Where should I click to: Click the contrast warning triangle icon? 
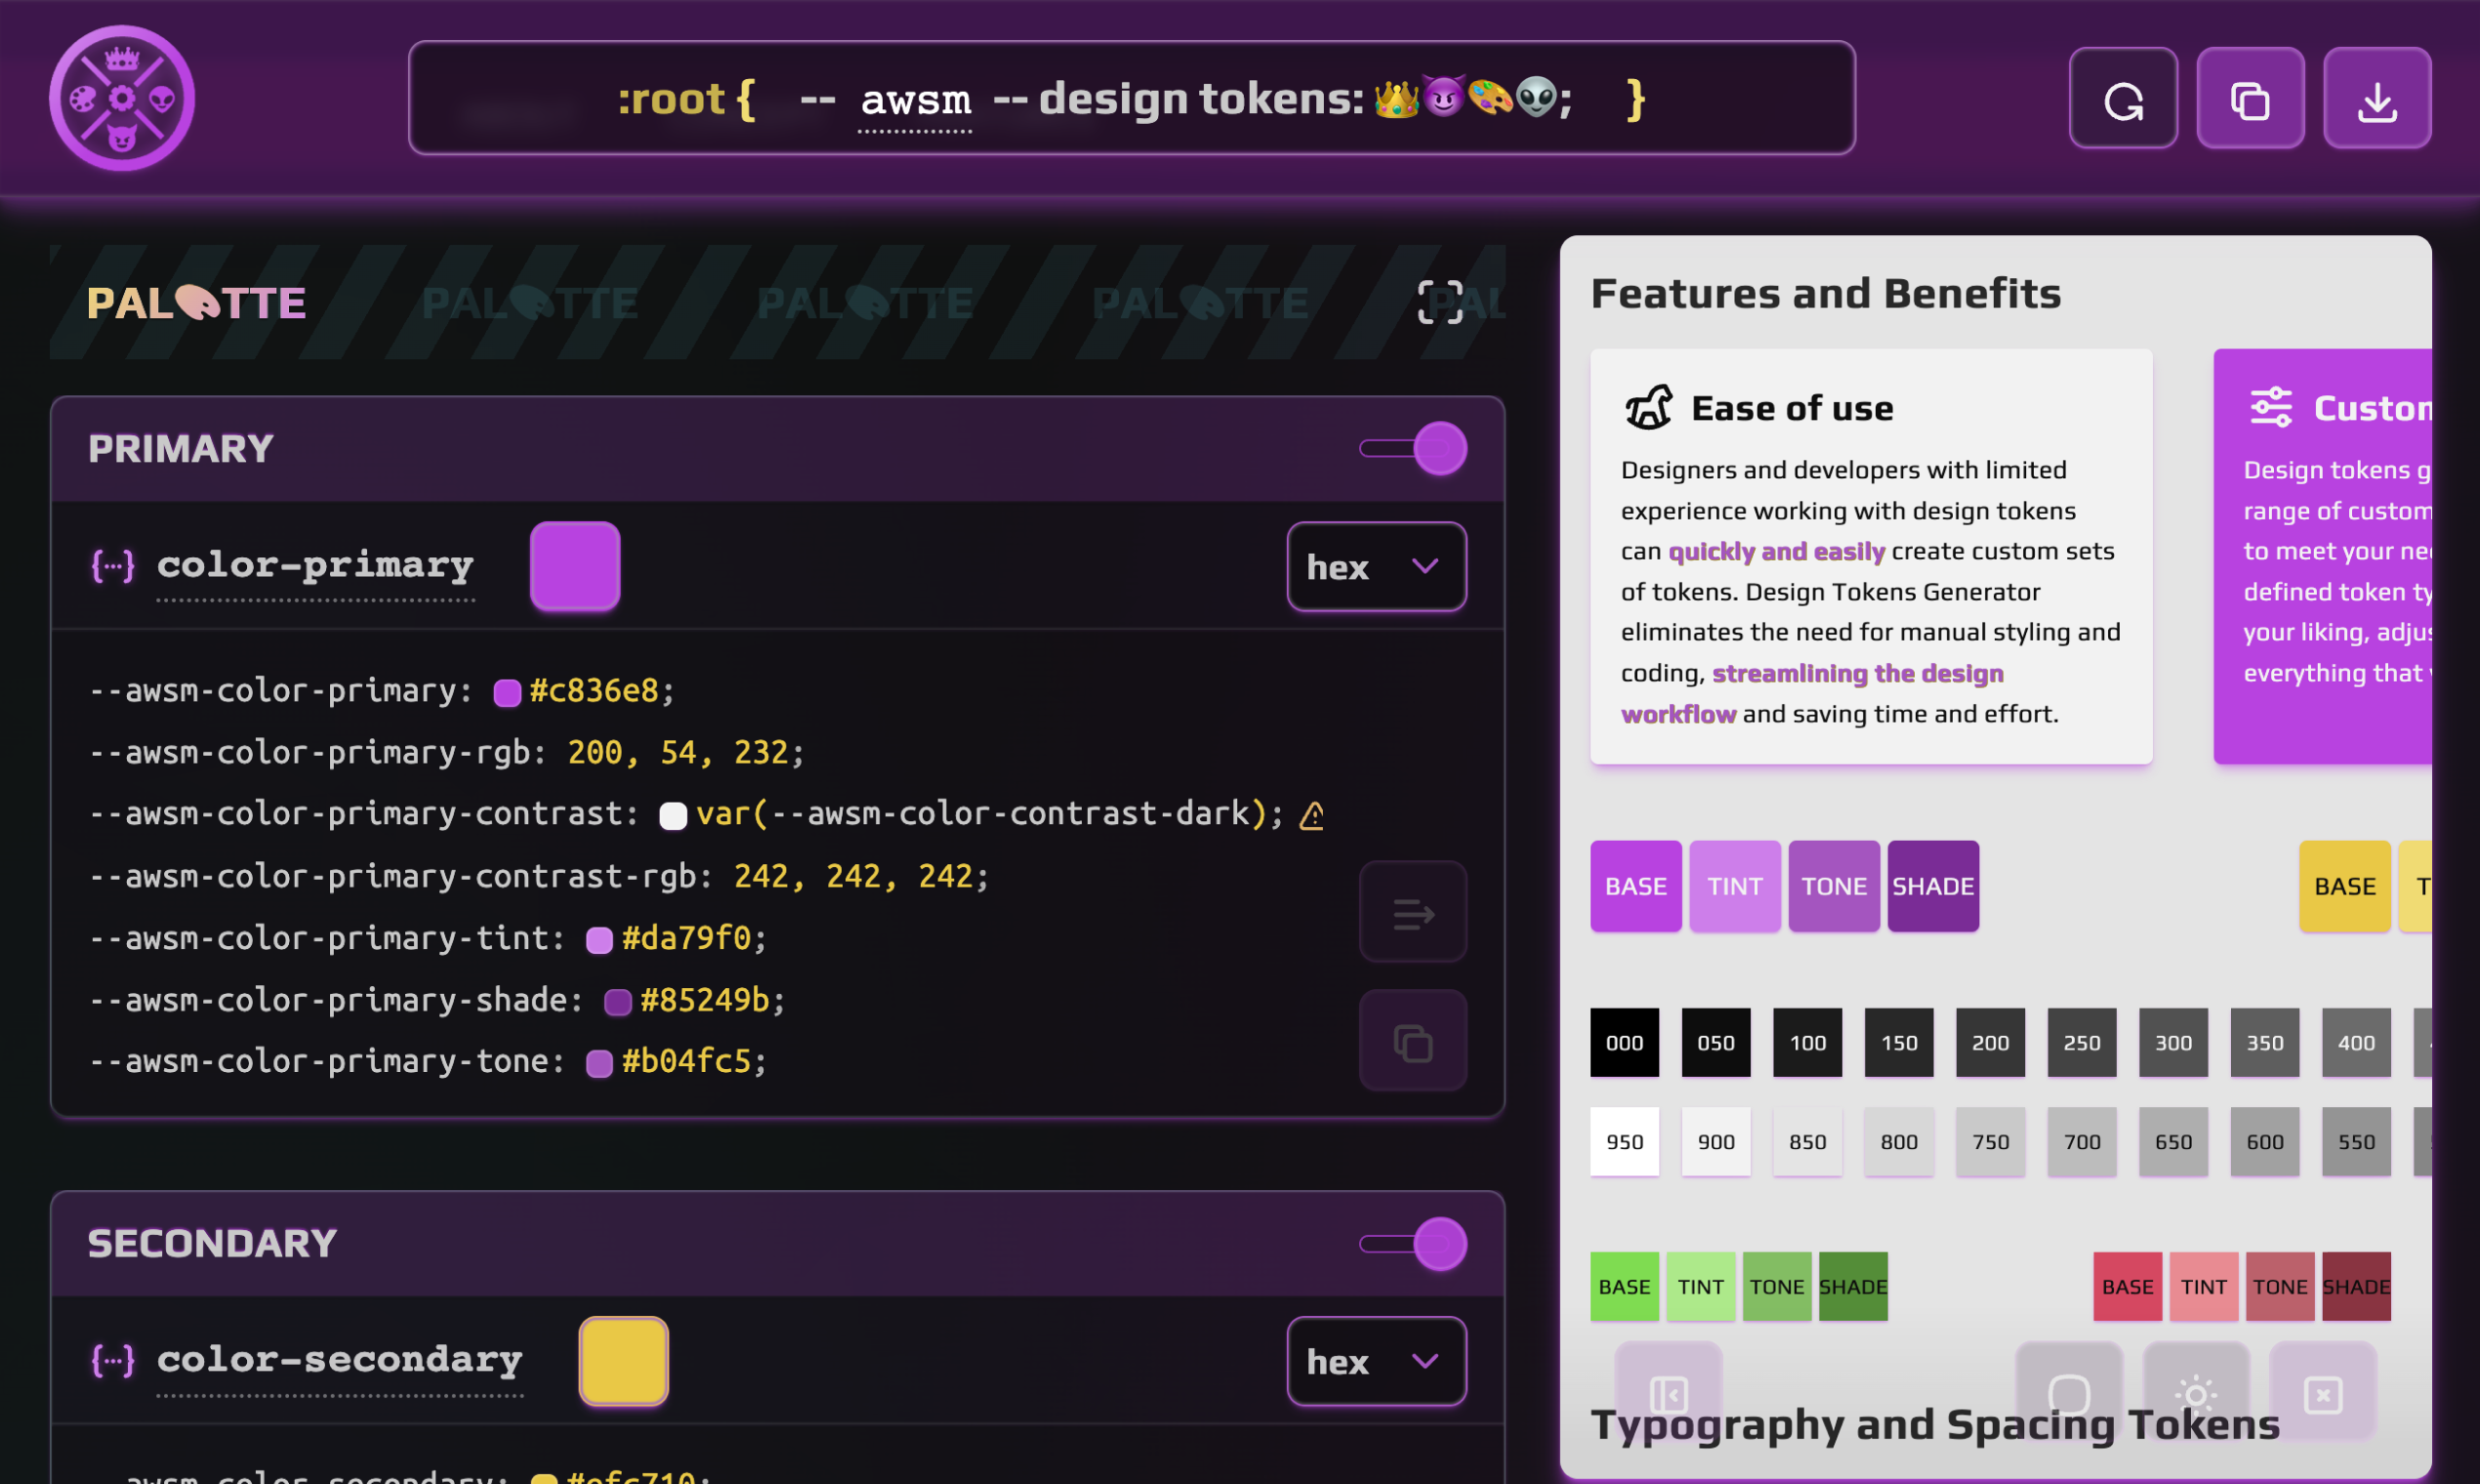[1311, 816]
